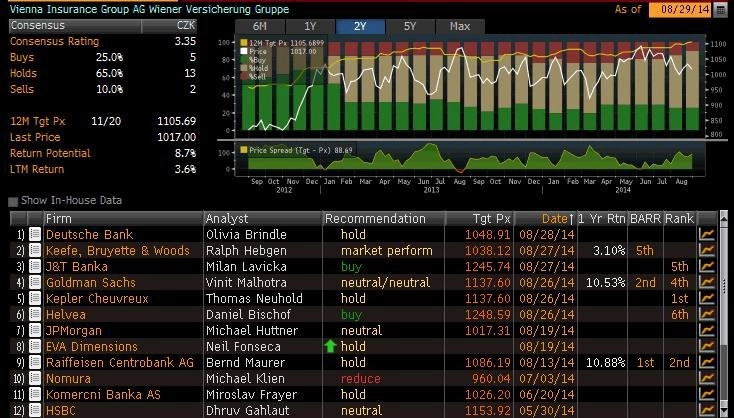Image resolution: width=734 pixels, height=418 pixels.
Task: Open the Keefe, Bruyette & Woods document icon
Action: 35,250
